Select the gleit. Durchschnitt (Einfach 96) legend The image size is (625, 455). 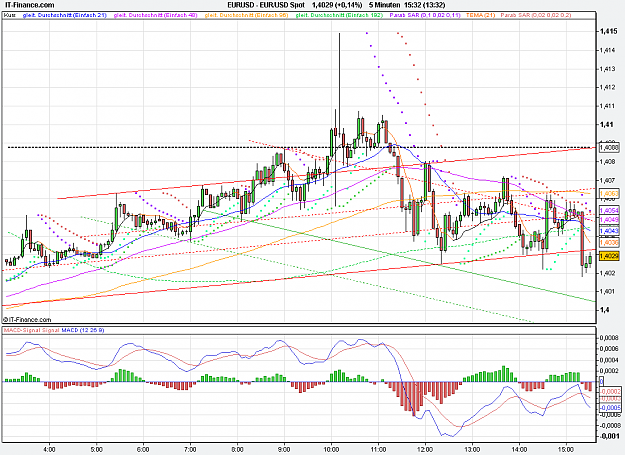pos(246,15)
